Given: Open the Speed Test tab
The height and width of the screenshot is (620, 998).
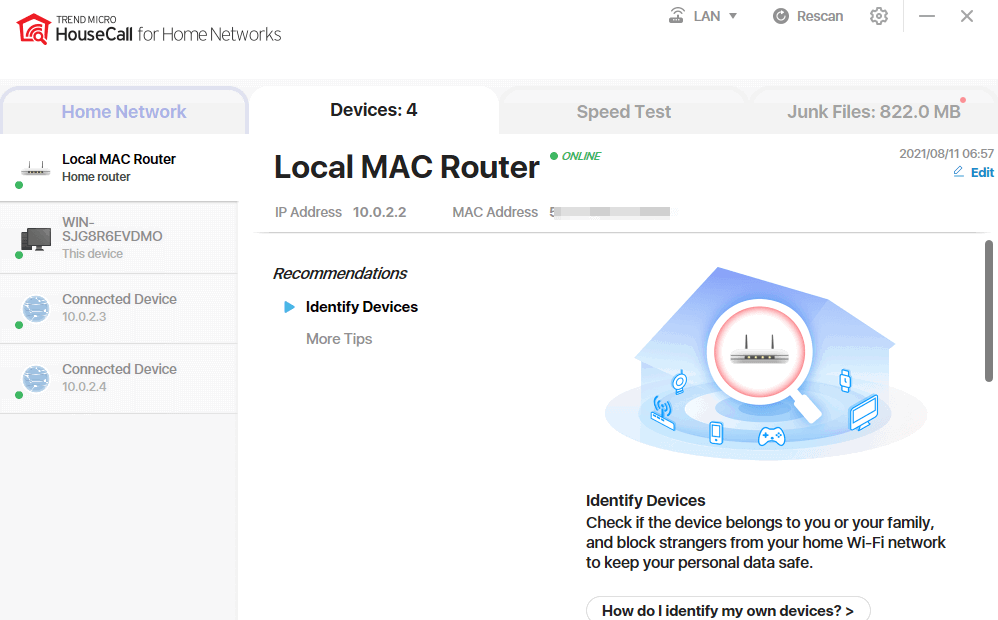Looking at the screenshot, I should [624, 112].
